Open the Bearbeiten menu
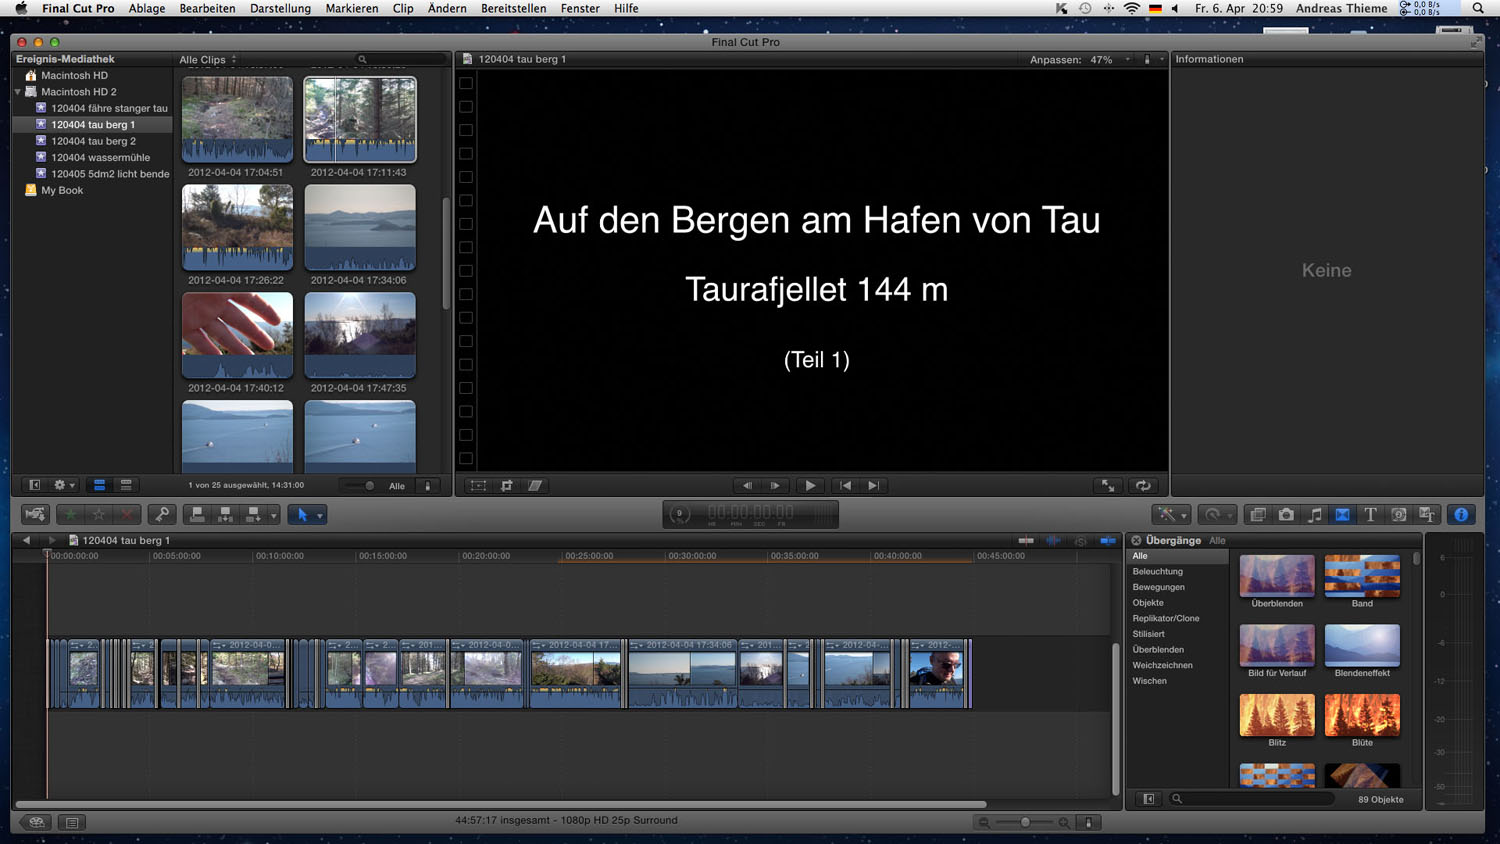Viewport: 1500px width, 844px height. pos(207,8)
